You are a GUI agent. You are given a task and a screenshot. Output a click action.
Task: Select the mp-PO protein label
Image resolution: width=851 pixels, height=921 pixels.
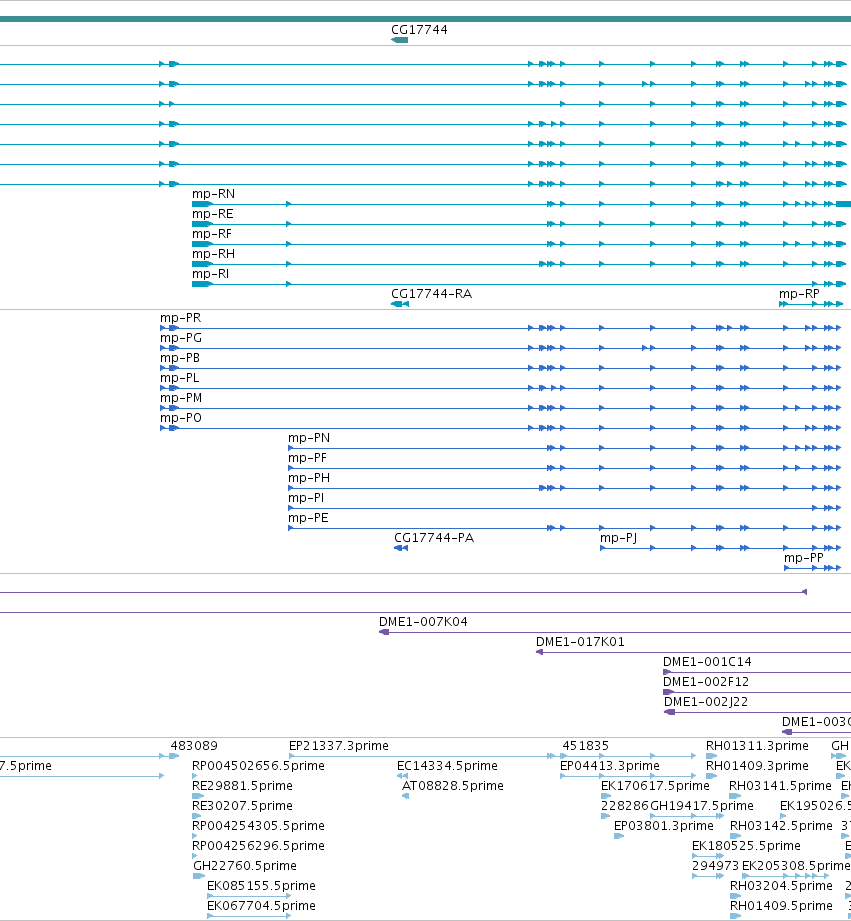coord(181,418)
